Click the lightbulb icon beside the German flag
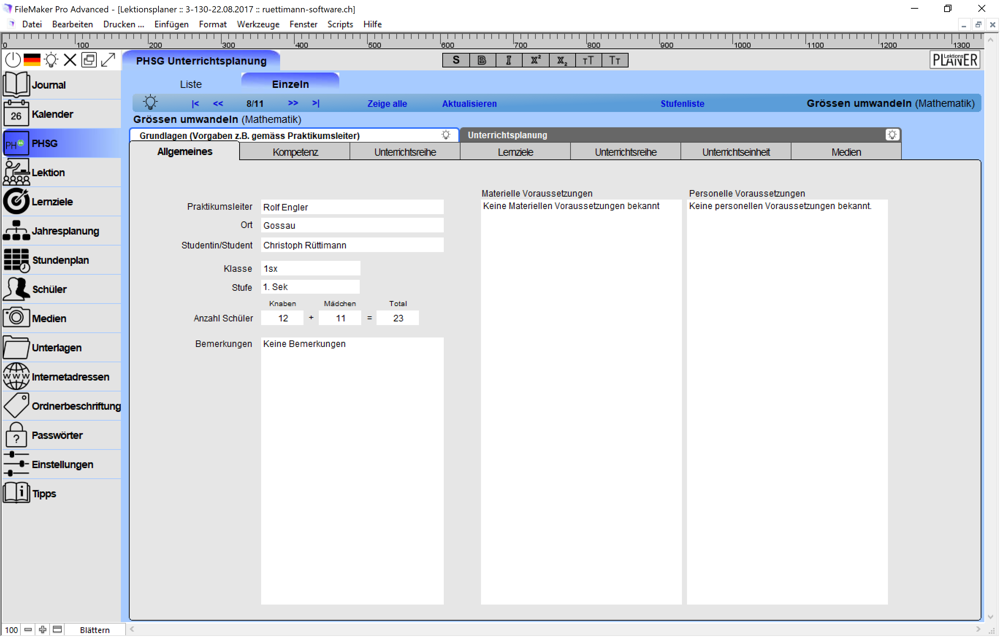 pyautogui.click(x=51, y=60)
